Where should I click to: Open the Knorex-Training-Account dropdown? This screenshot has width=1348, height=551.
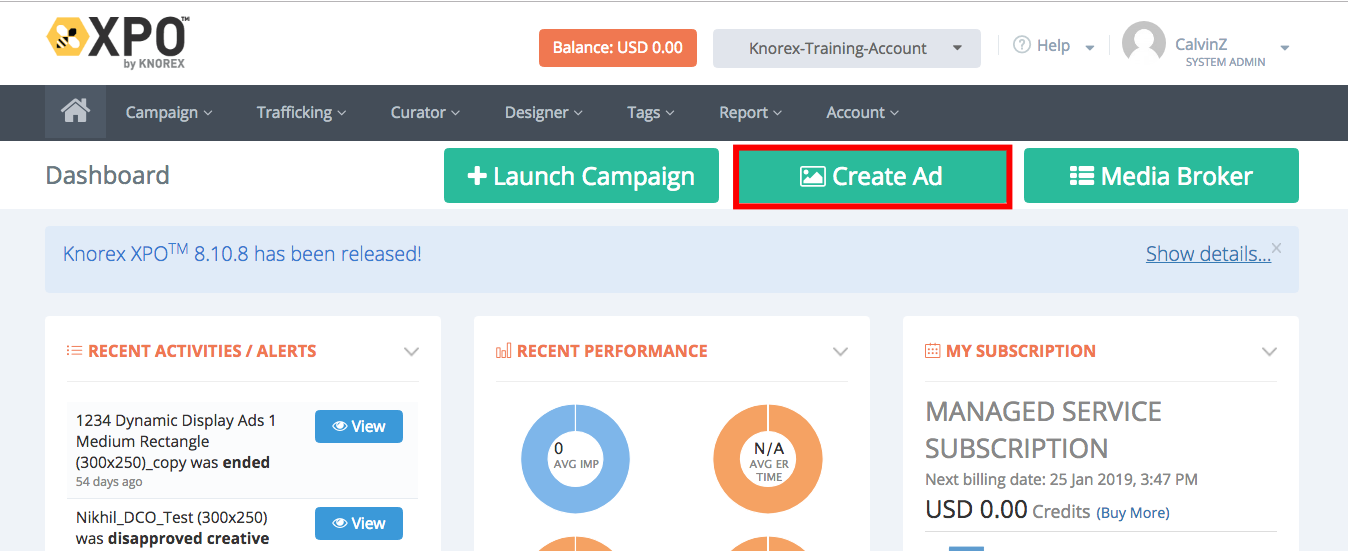846,48
